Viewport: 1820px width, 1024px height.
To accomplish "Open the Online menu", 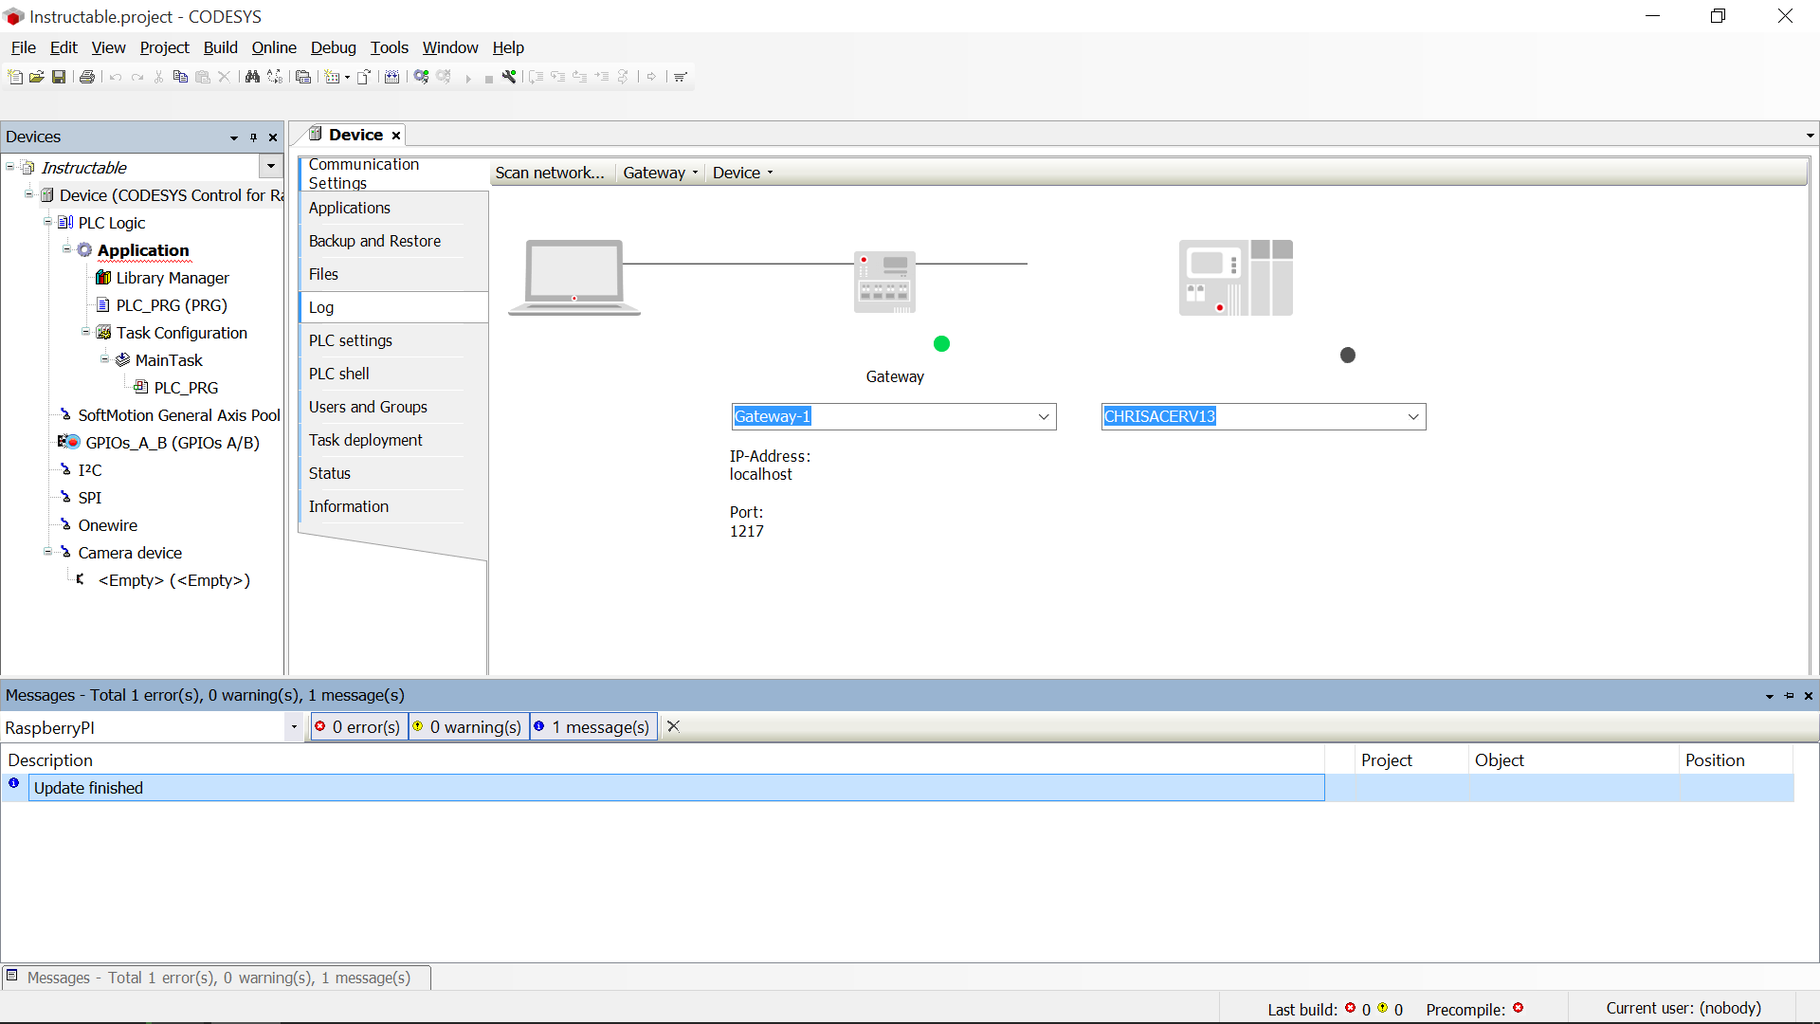I will [x=273, y=47].
